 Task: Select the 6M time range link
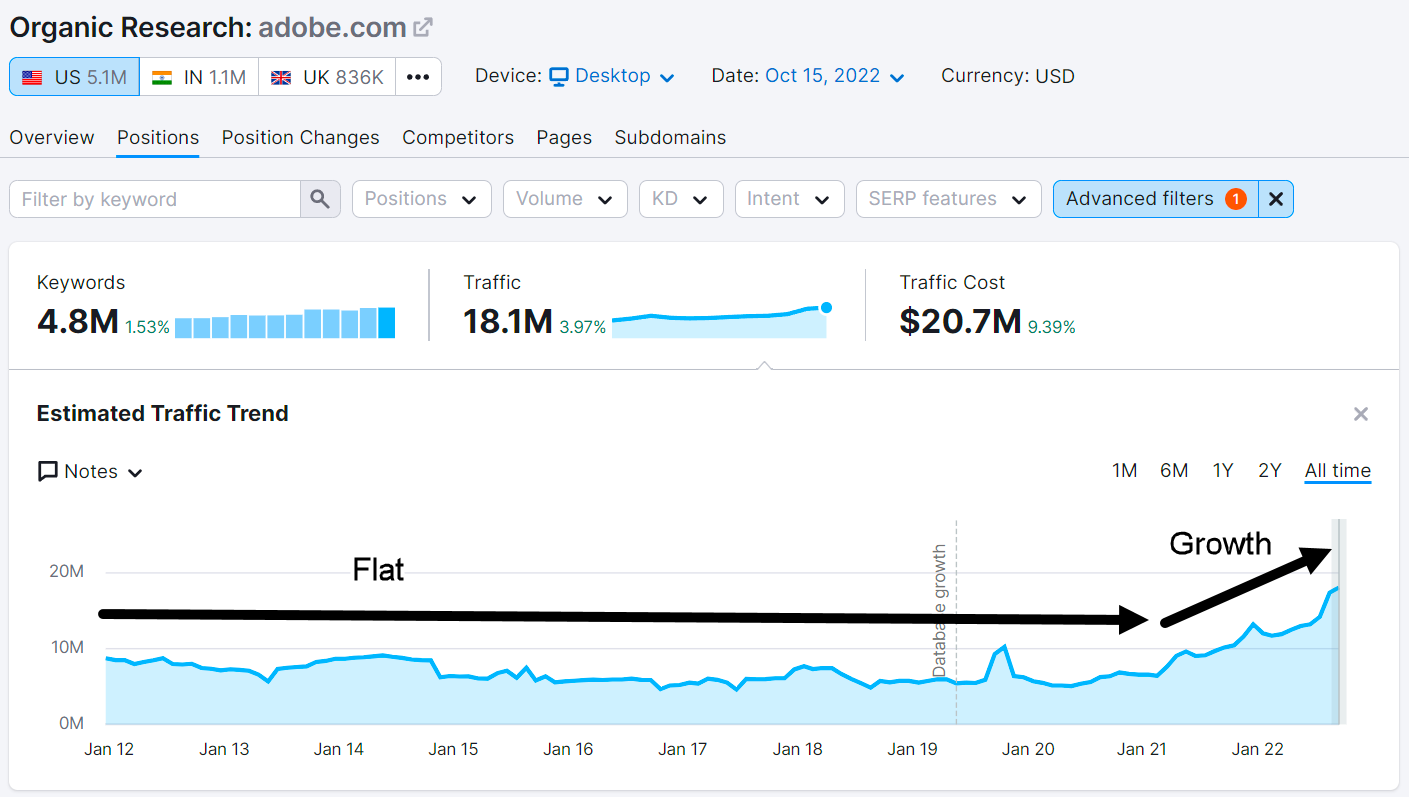[x=1173, y=470]
